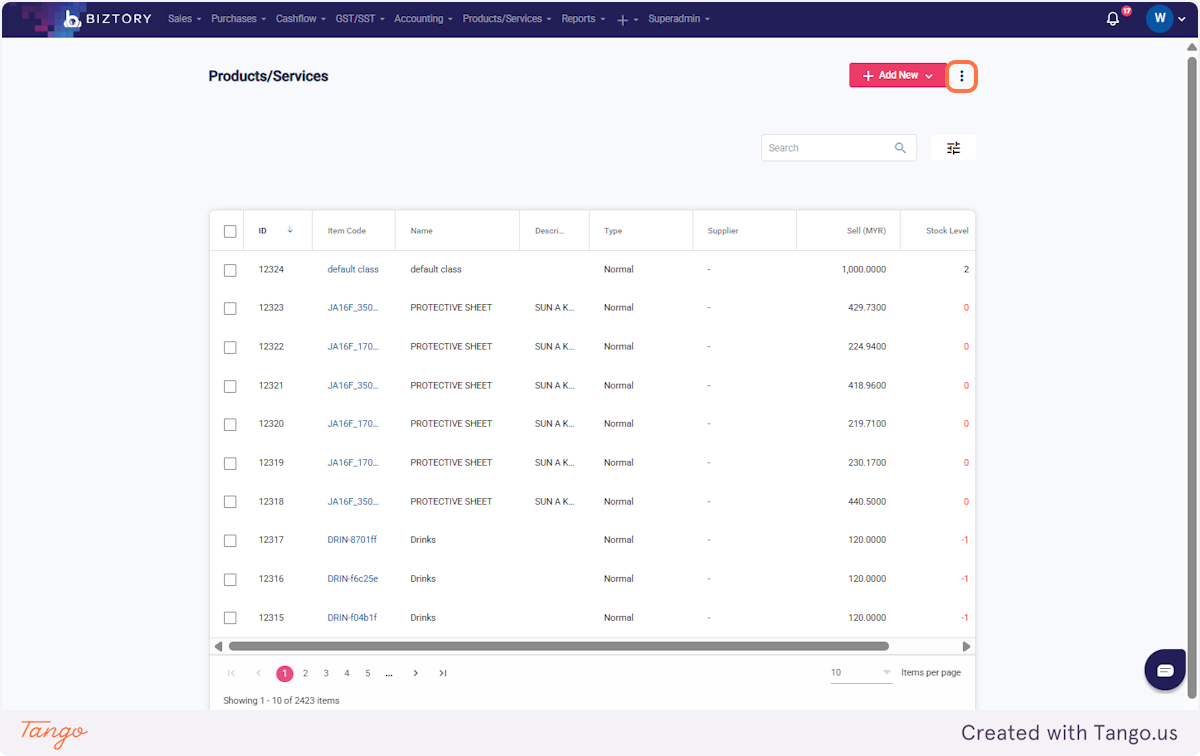Image resolution: width=1200 pixels, height=756 pixels.
Task: Click the Showing 1 - 10 of 2423 items text
Action: (x=281, y=701)
